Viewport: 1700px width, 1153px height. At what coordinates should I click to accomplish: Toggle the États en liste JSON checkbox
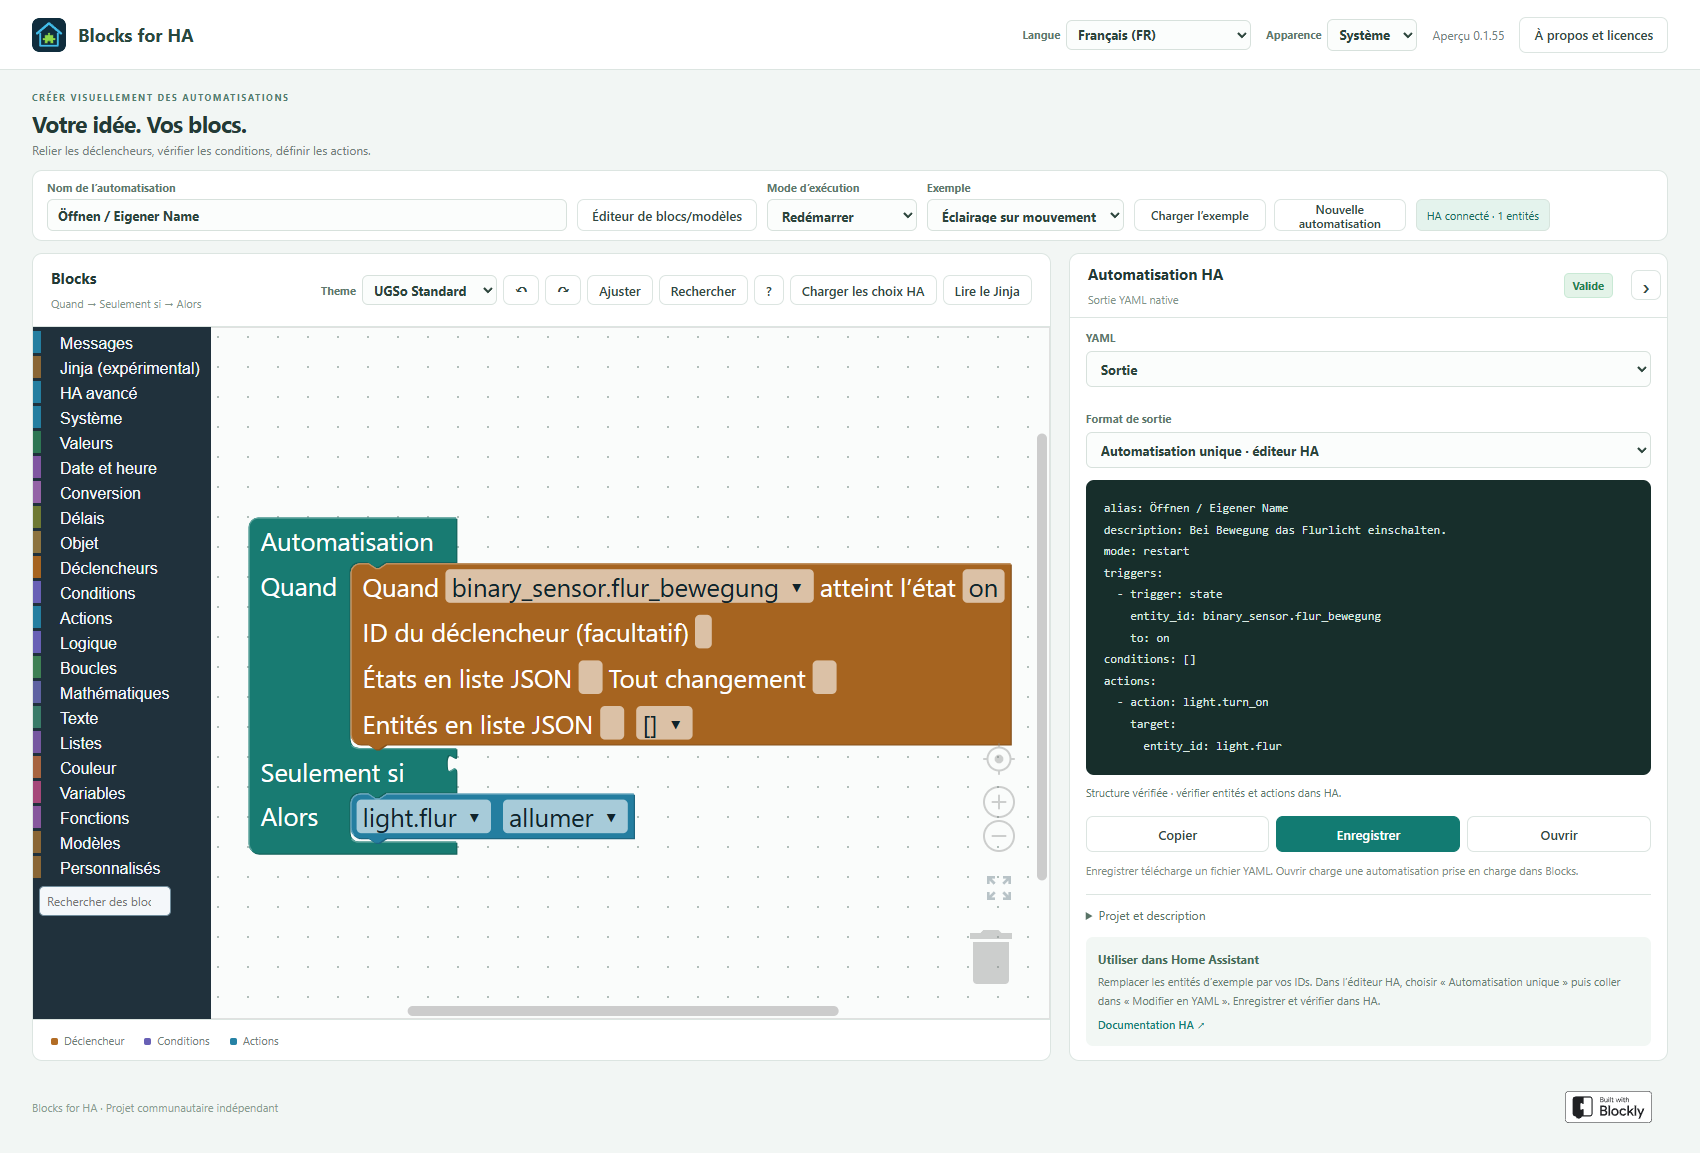click(x=591, y=678)
